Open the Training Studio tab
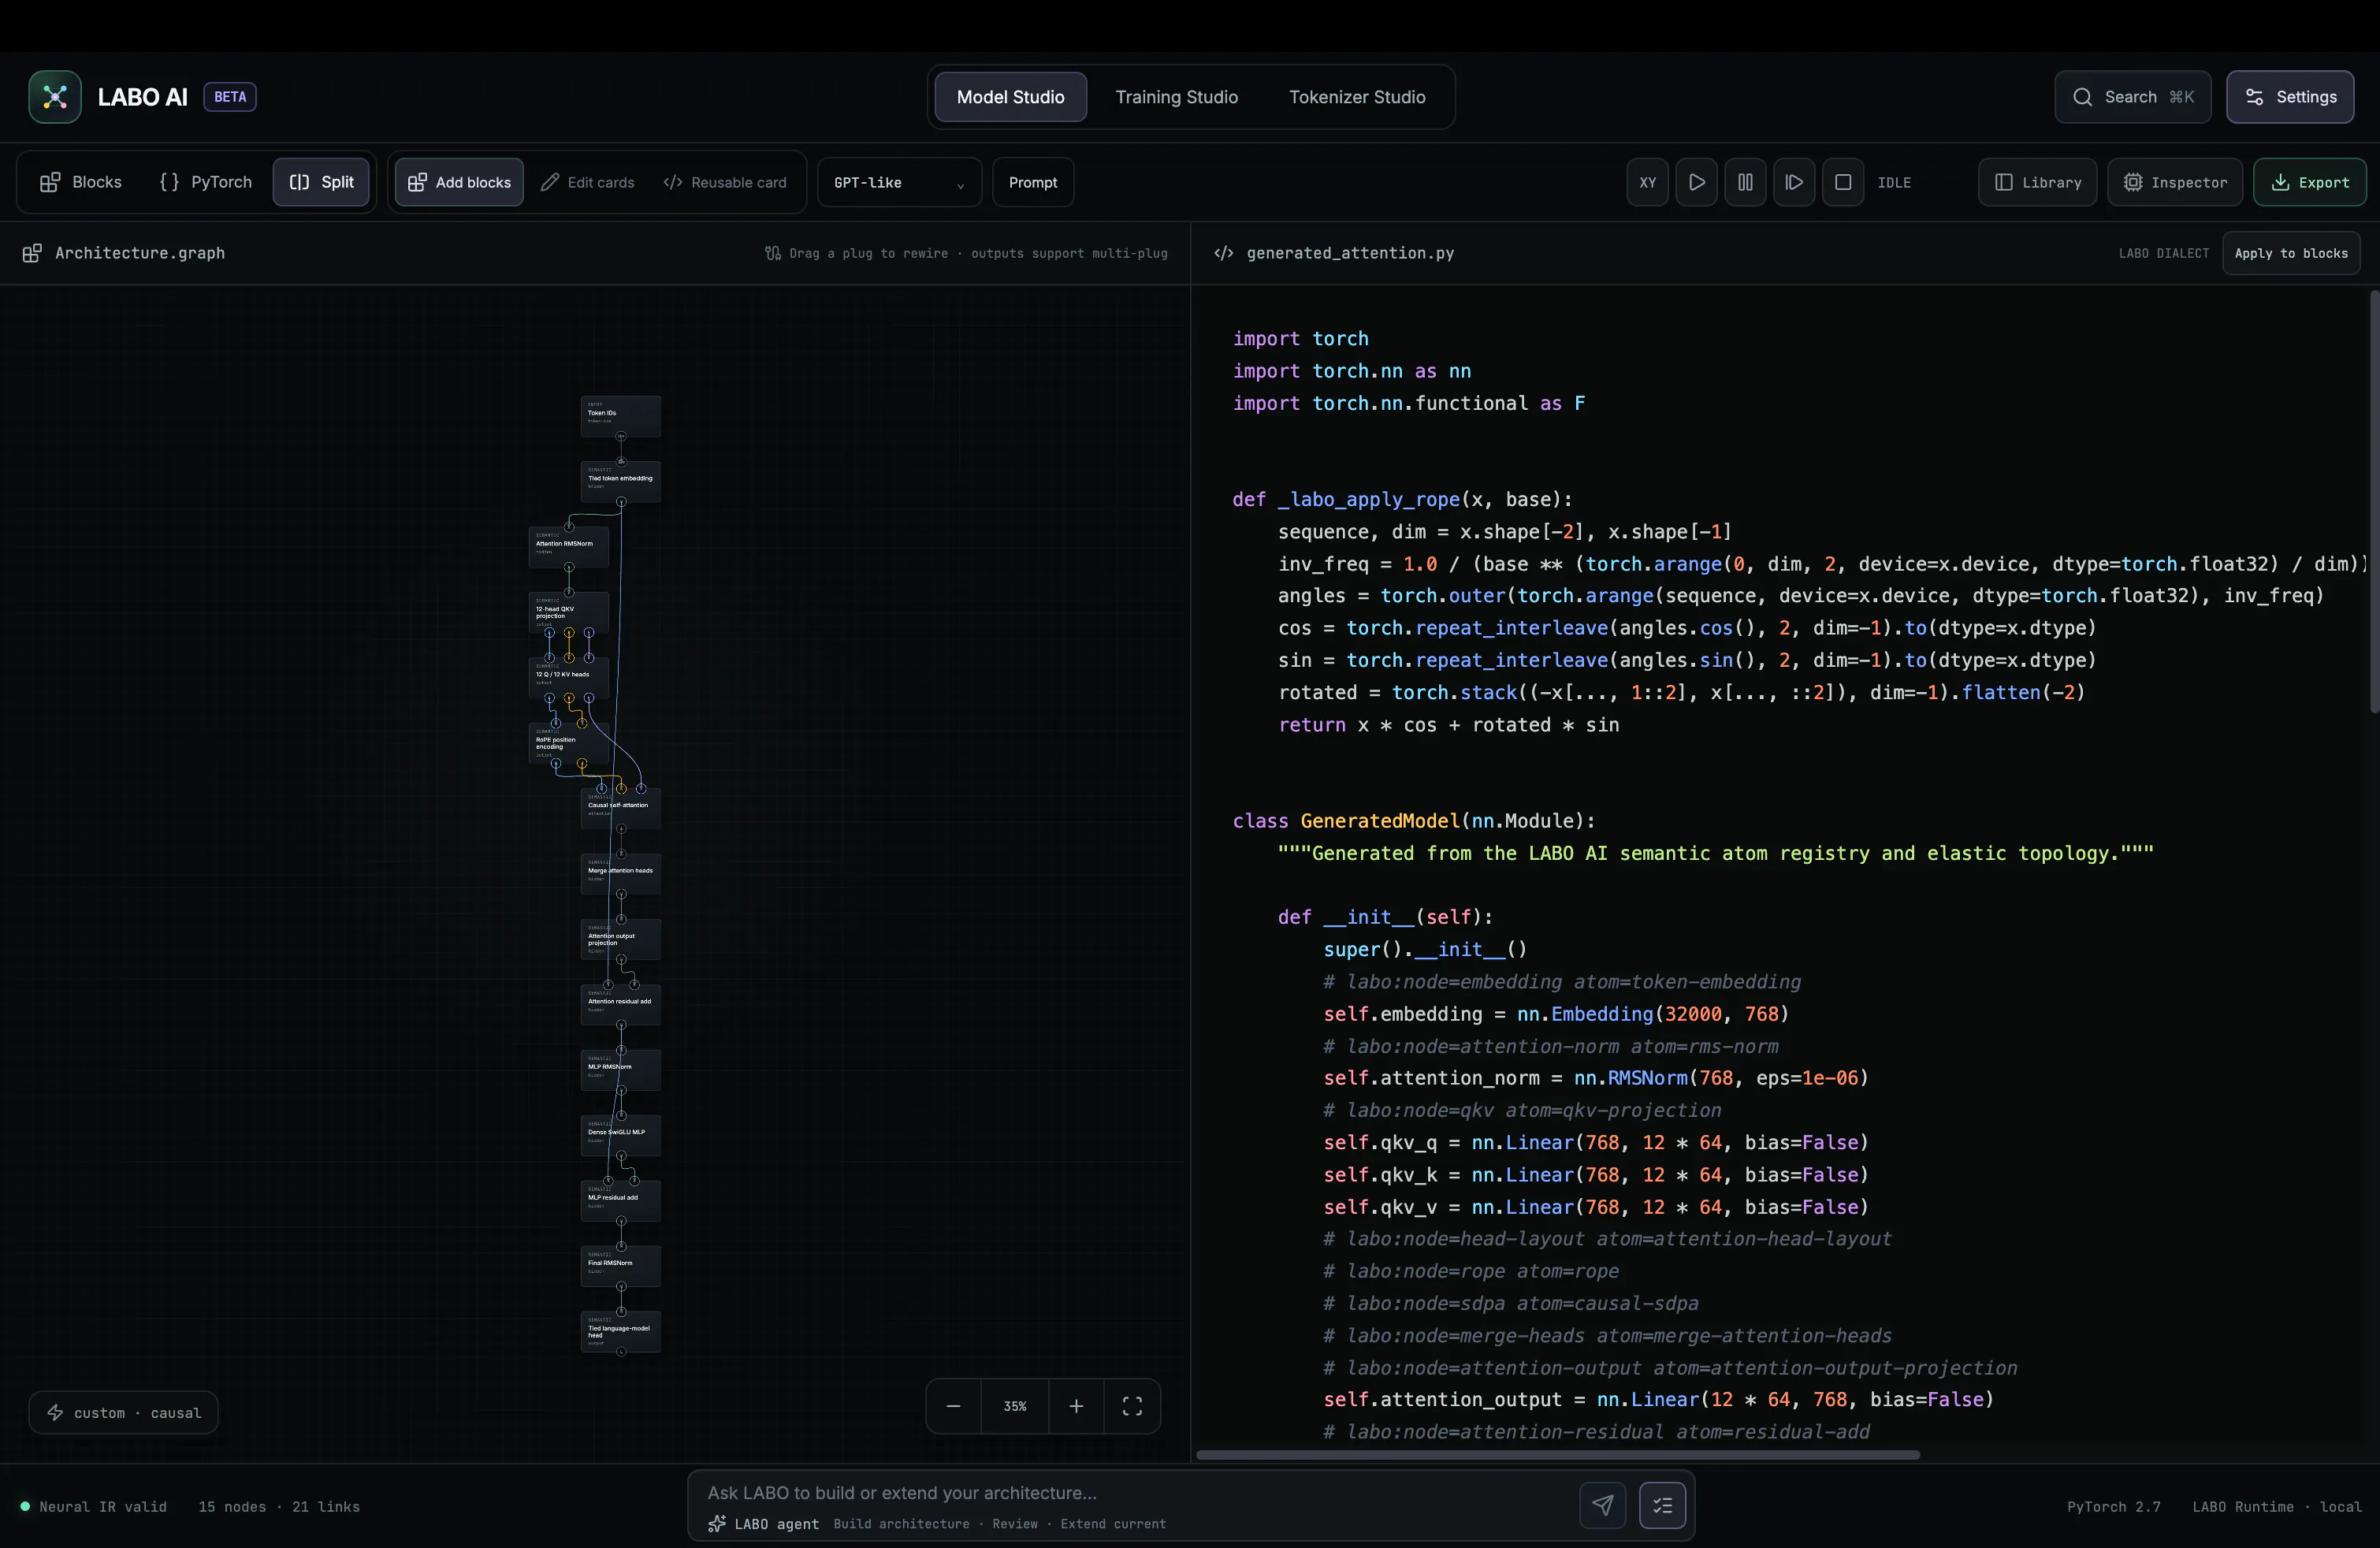Screen dimensions: 2380x1548 click(1176, 97)
